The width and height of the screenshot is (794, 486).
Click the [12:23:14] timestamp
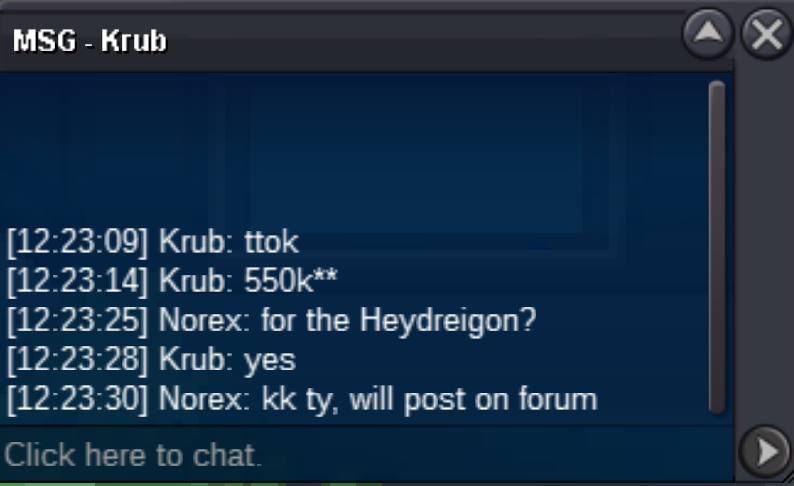click(x=77, y=281)
